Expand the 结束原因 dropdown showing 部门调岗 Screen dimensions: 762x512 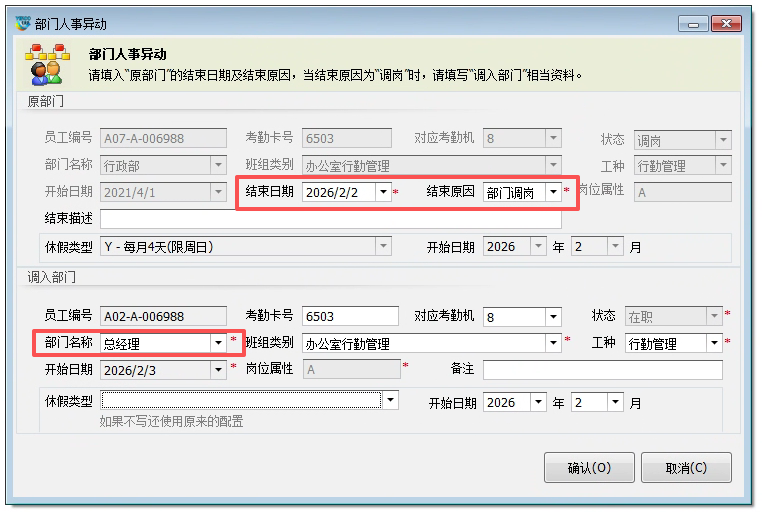point(553,192)
